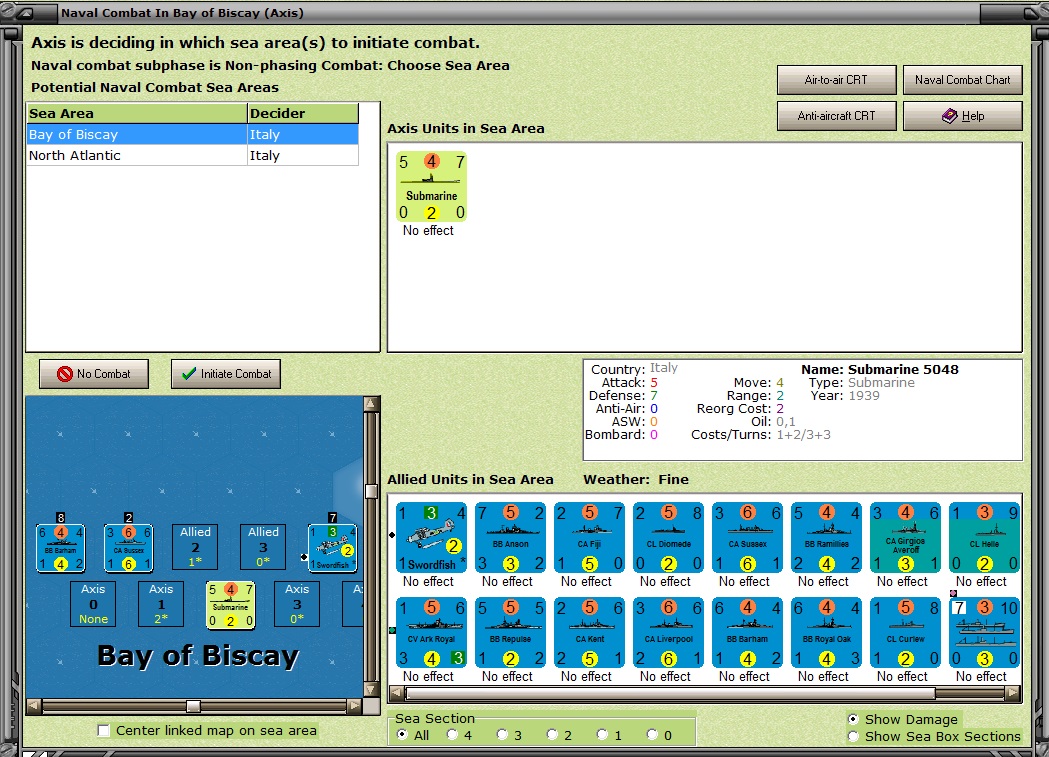Image resolution: width=1049 pixels, height=757 pixels.
Task: Choose sea section 1 radio button
Action: point(602,735)
